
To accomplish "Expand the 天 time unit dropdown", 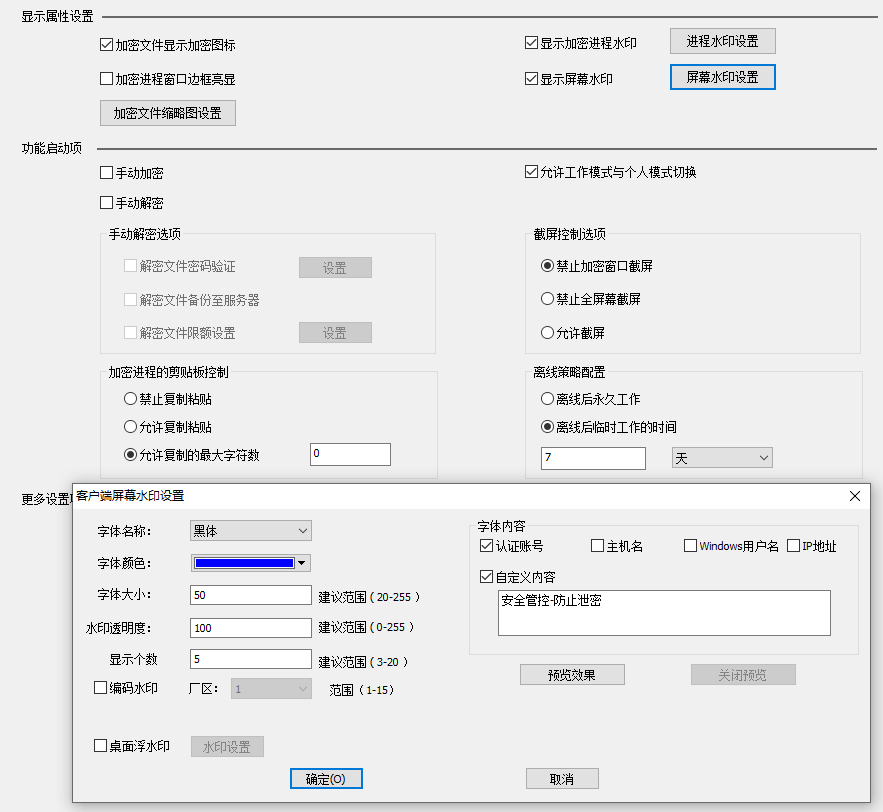I will click(x=722, y=458).
